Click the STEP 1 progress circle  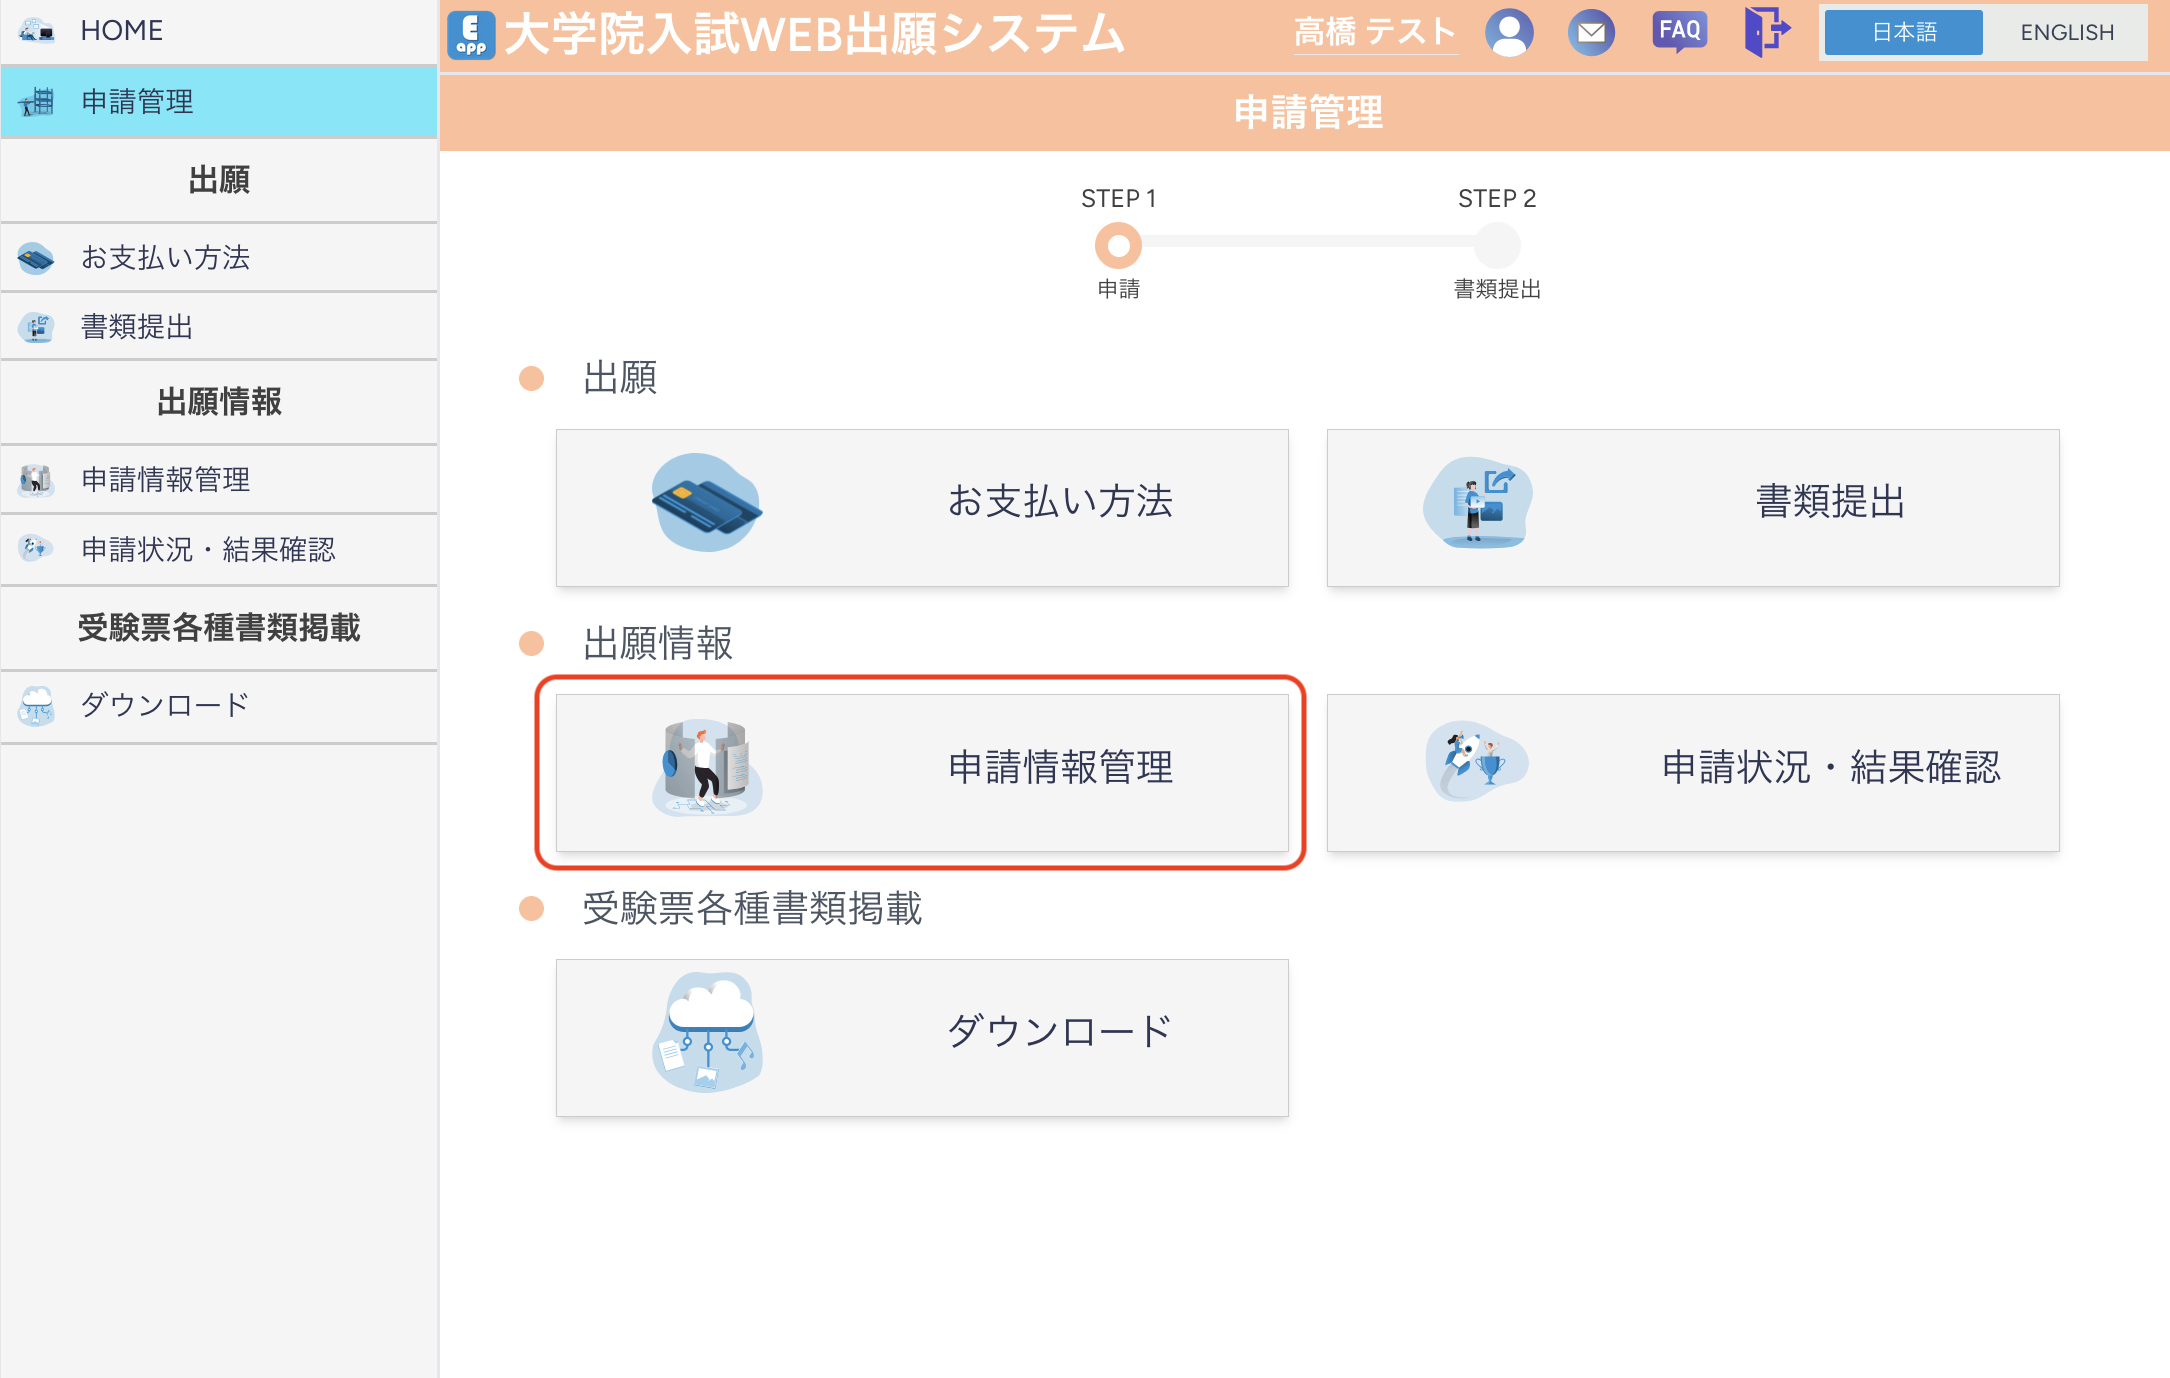point(1118,245)
